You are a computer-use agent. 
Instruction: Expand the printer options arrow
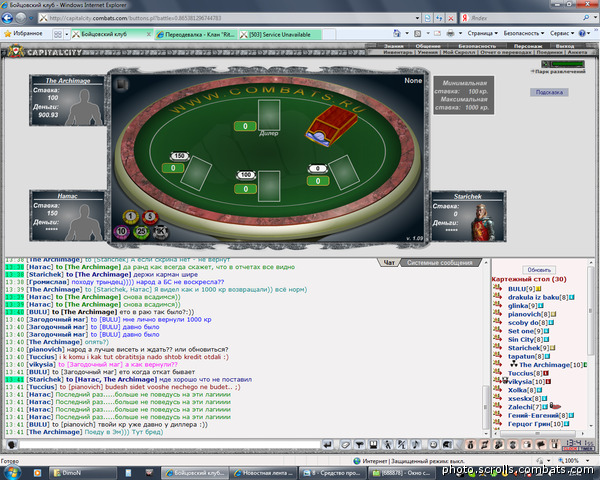[x=460, y=33]
